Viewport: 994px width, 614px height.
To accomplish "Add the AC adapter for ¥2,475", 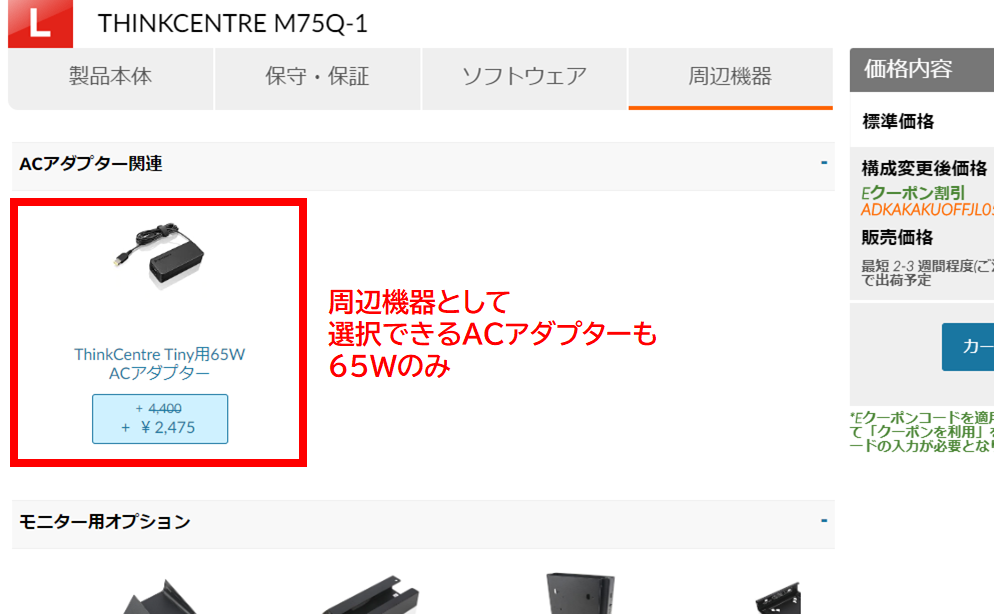I will 160,419.
